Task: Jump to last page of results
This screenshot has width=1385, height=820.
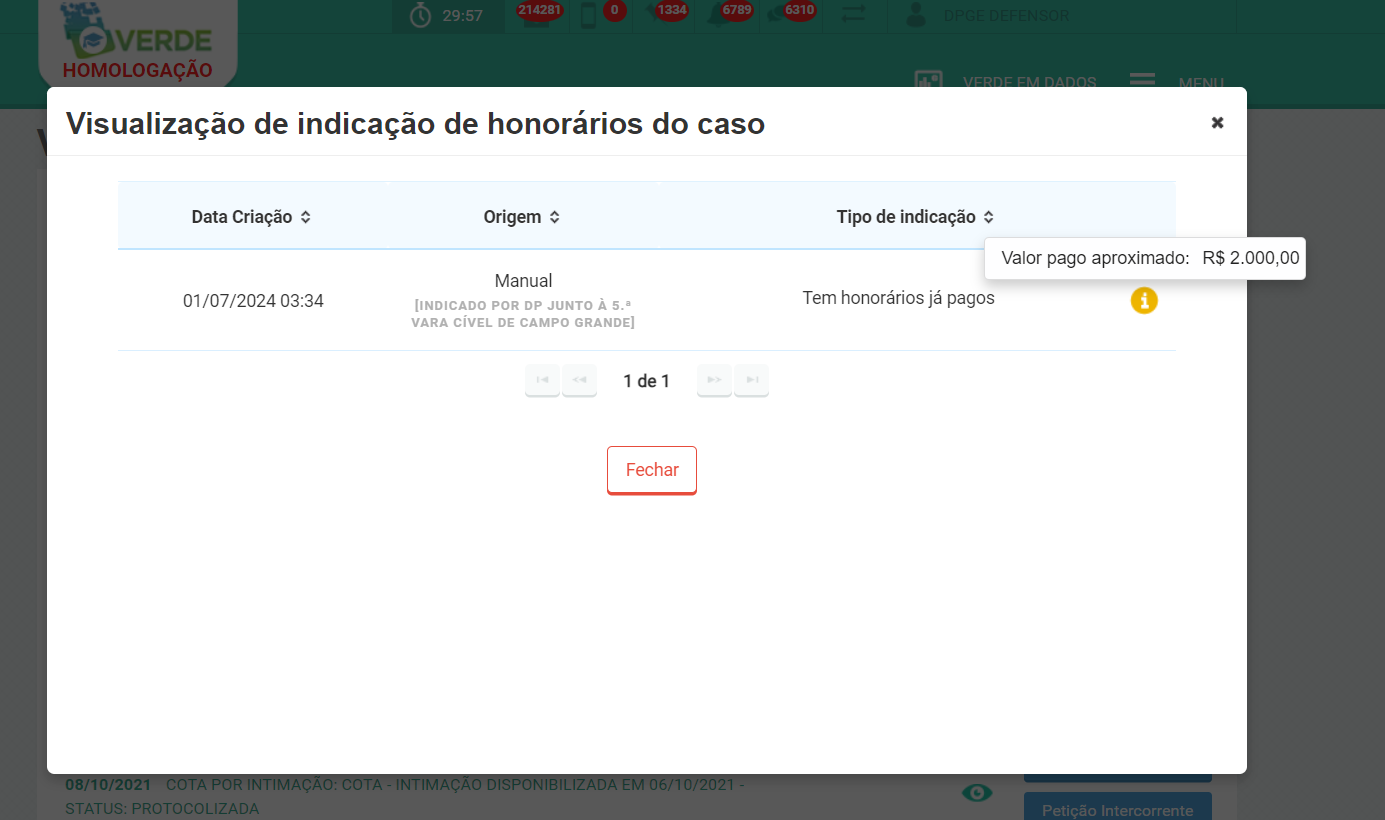Action: pyautogui.click(x=751, y=380)
